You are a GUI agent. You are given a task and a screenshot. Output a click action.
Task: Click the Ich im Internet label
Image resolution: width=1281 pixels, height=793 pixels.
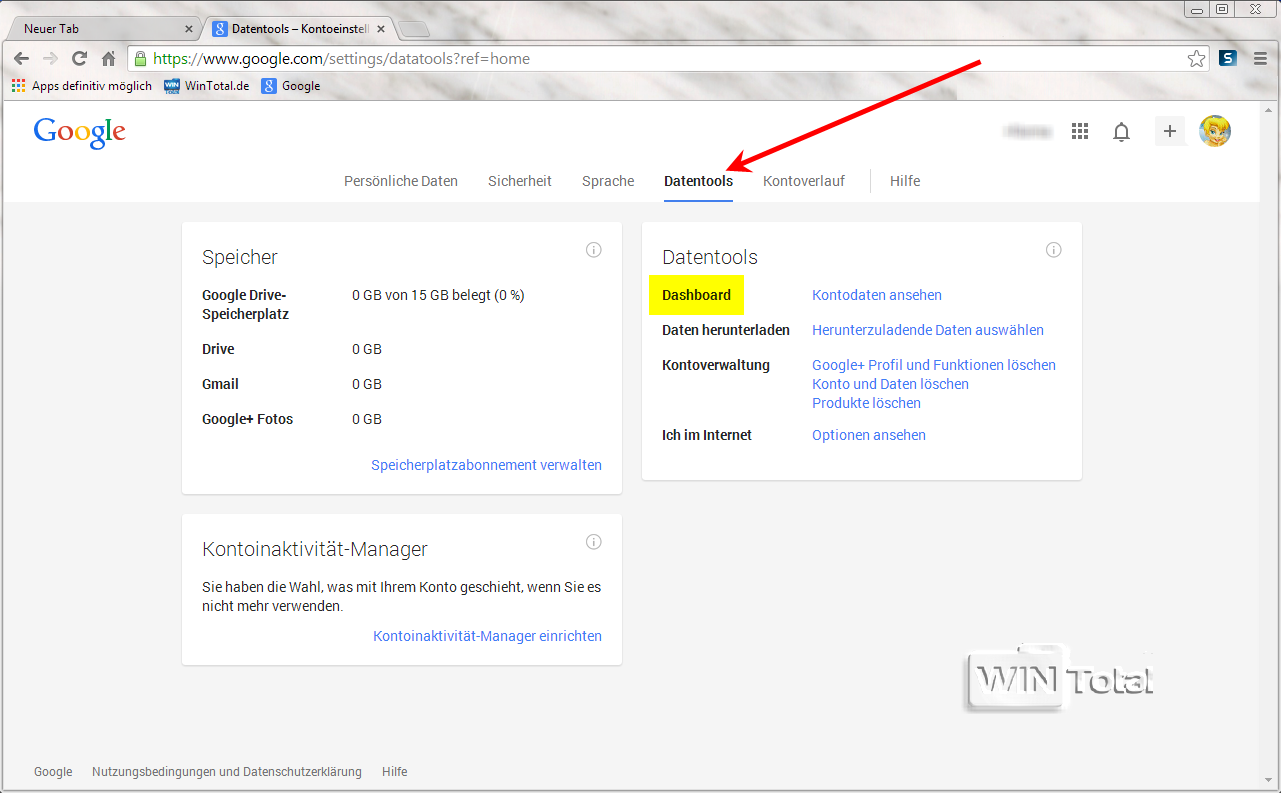(x=707, y=435)
